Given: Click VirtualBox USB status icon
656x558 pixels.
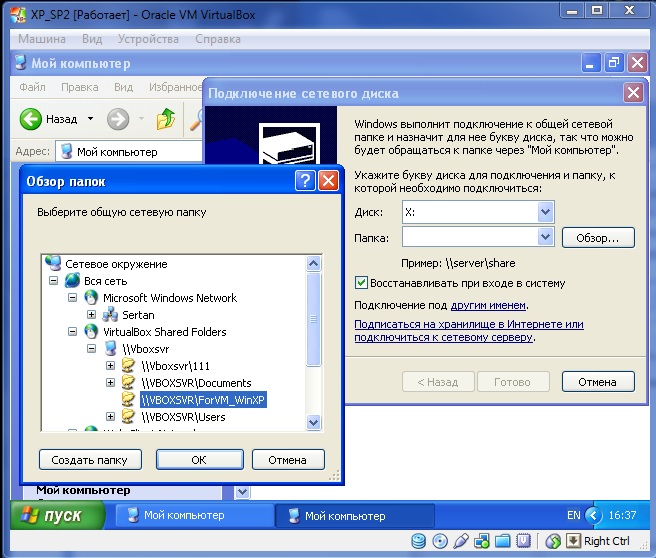Looking at the screenshot, I should (461, 541).
